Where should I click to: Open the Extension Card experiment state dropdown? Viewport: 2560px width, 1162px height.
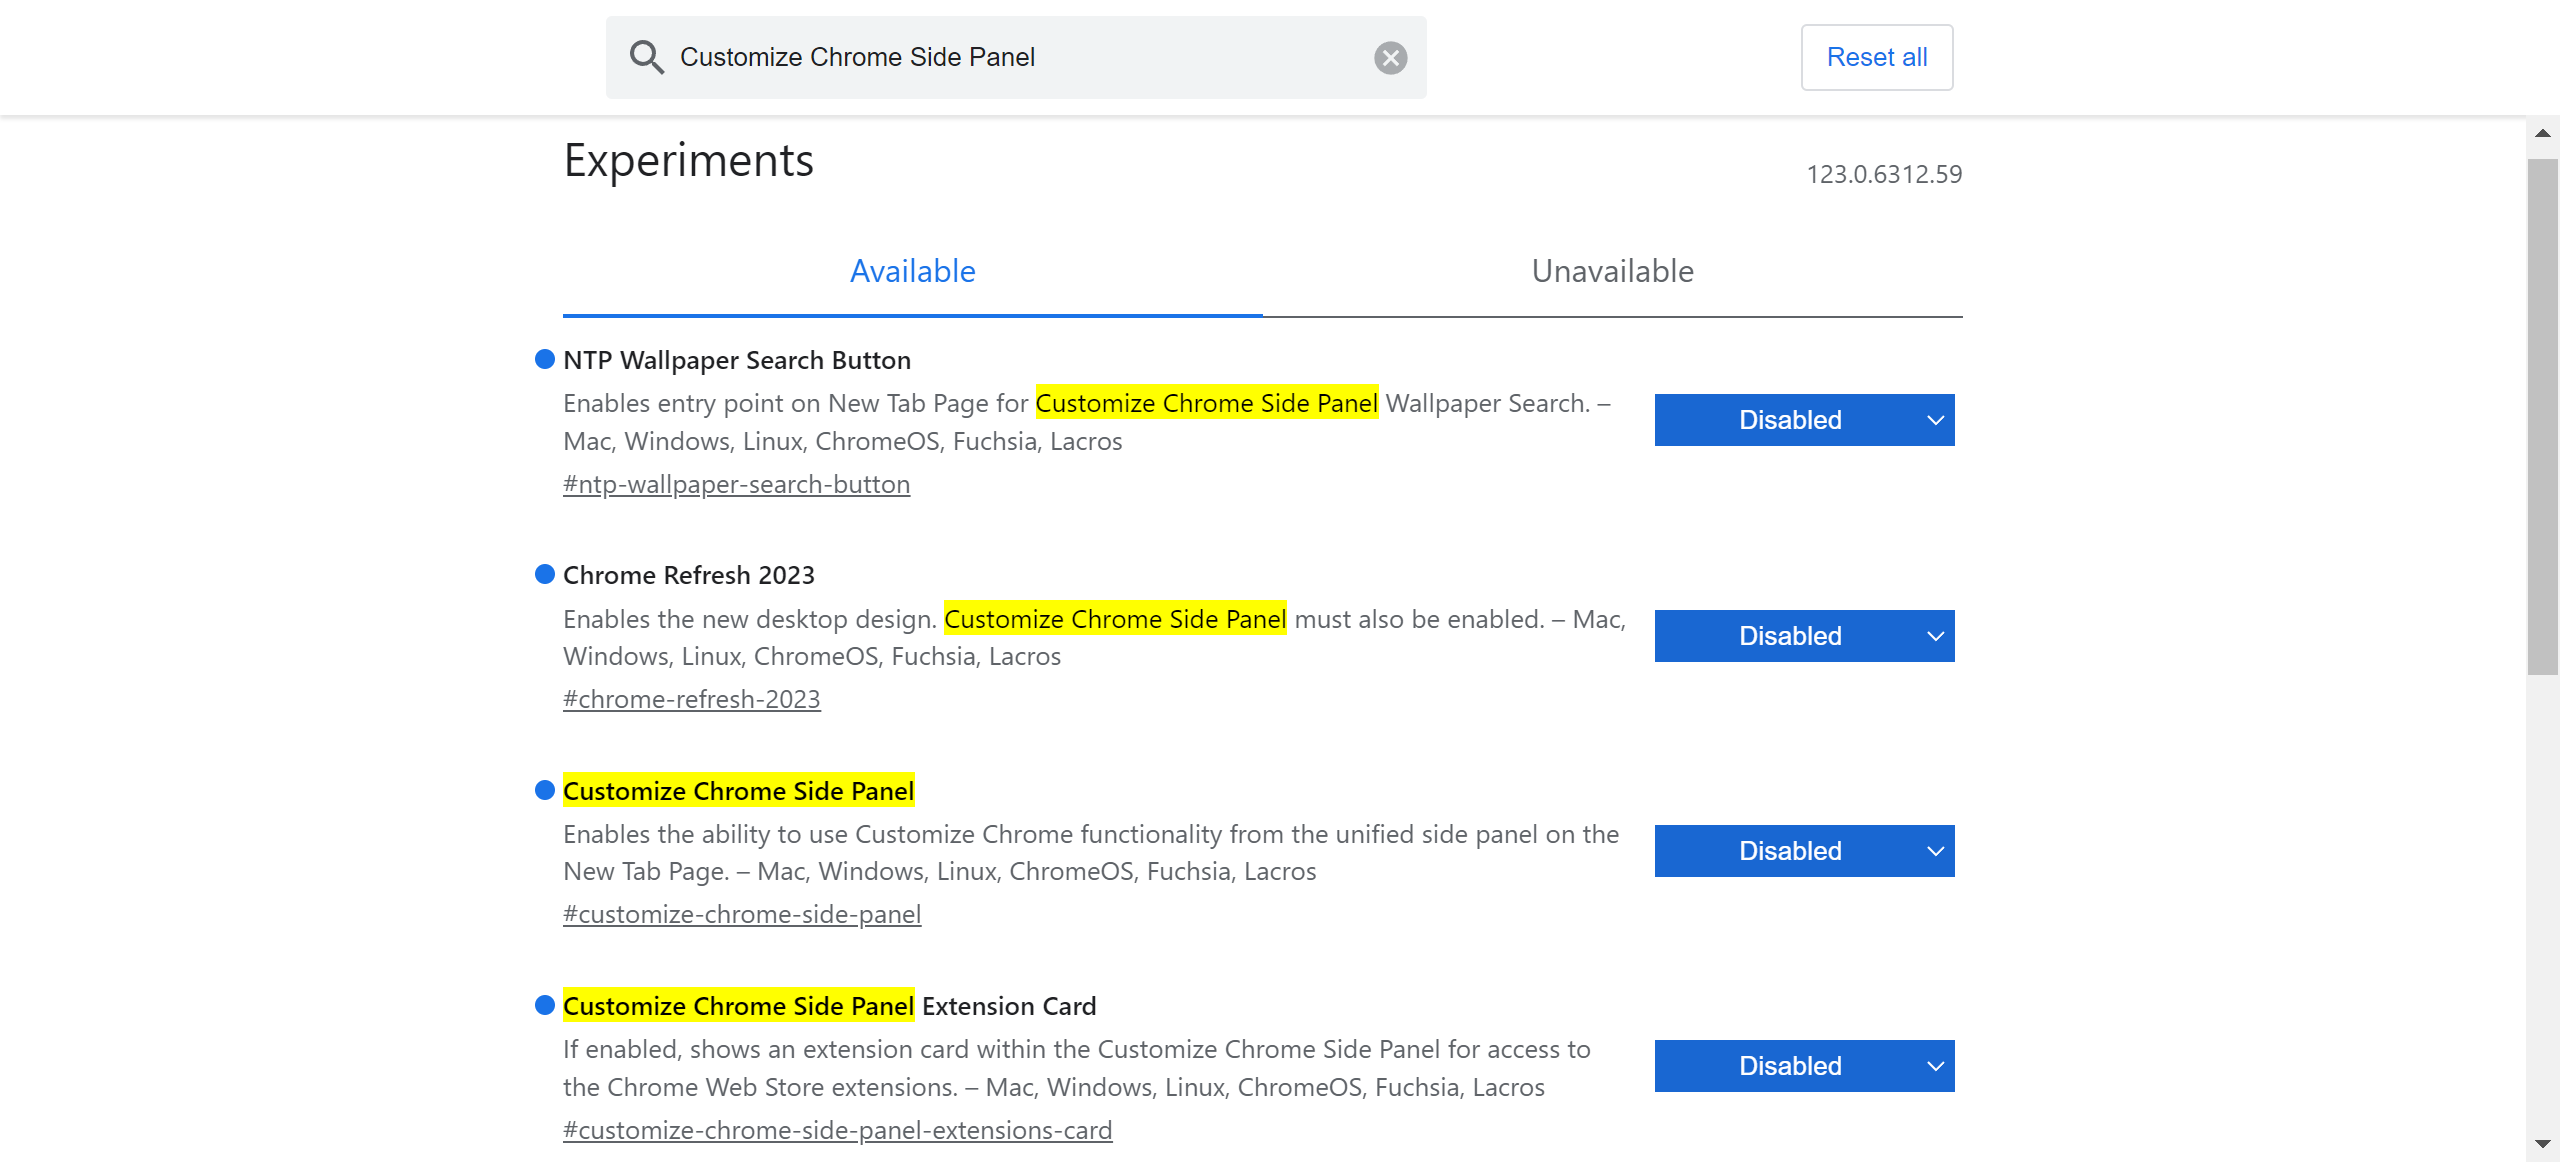point(1803,1066)
